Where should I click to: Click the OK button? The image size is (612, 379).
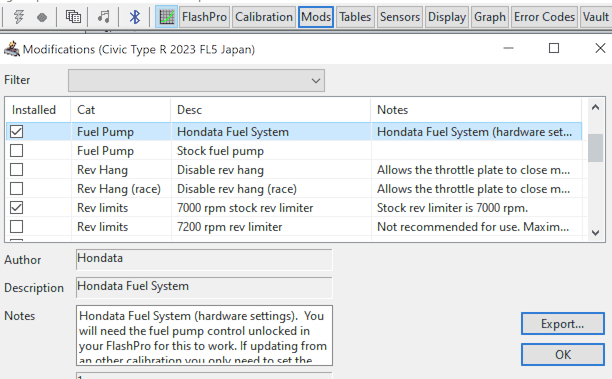point(562,354)
